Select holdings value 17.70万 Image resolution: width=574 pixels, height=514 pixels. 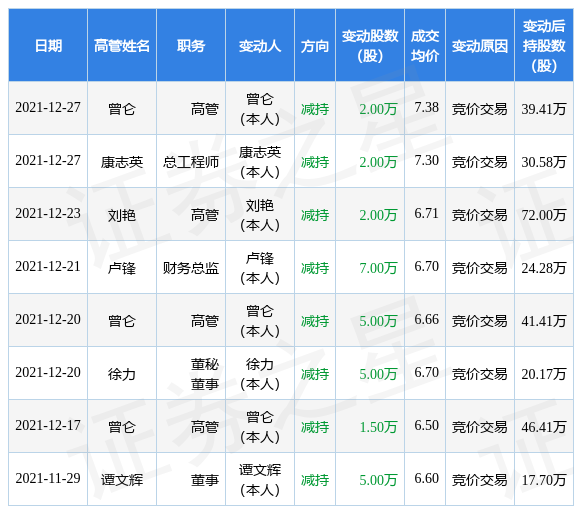point(544,480)
